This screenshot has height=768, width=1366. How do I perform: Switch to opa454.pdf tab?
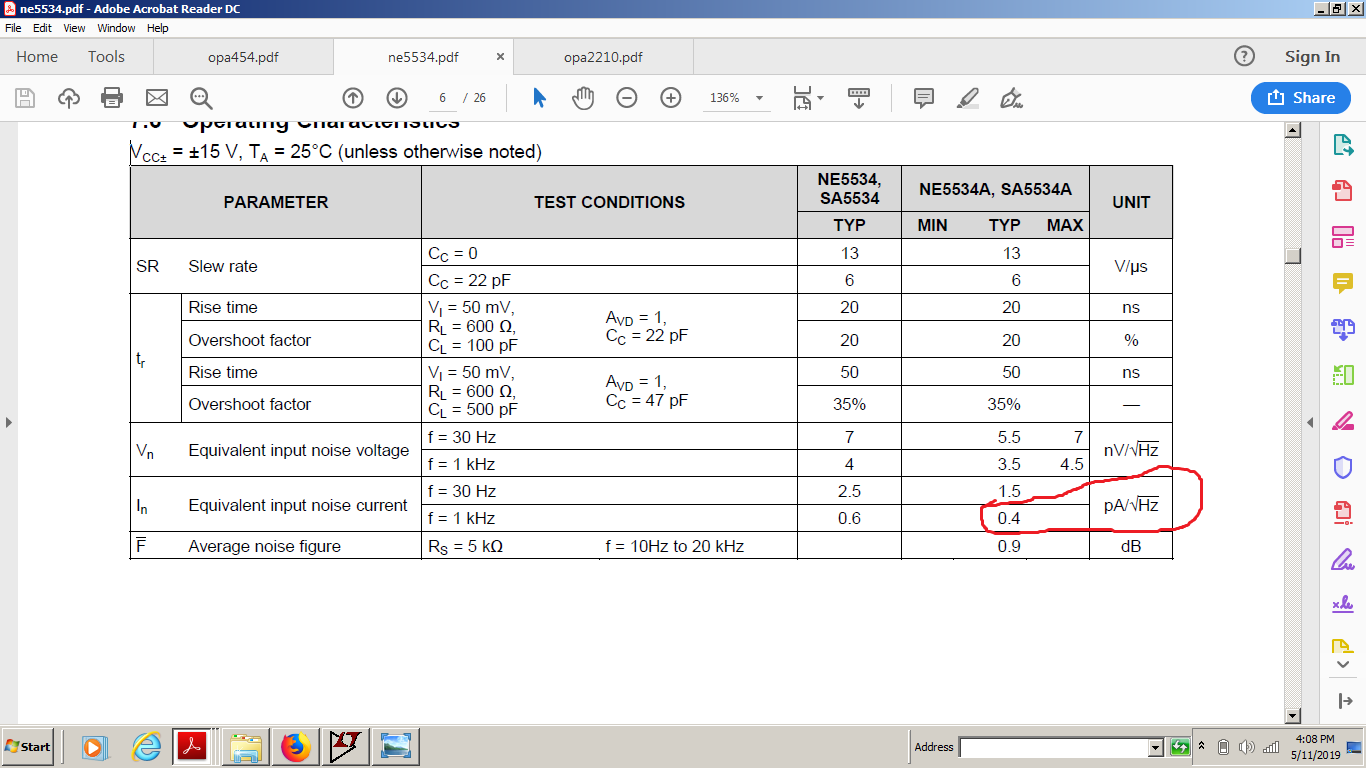243,57
